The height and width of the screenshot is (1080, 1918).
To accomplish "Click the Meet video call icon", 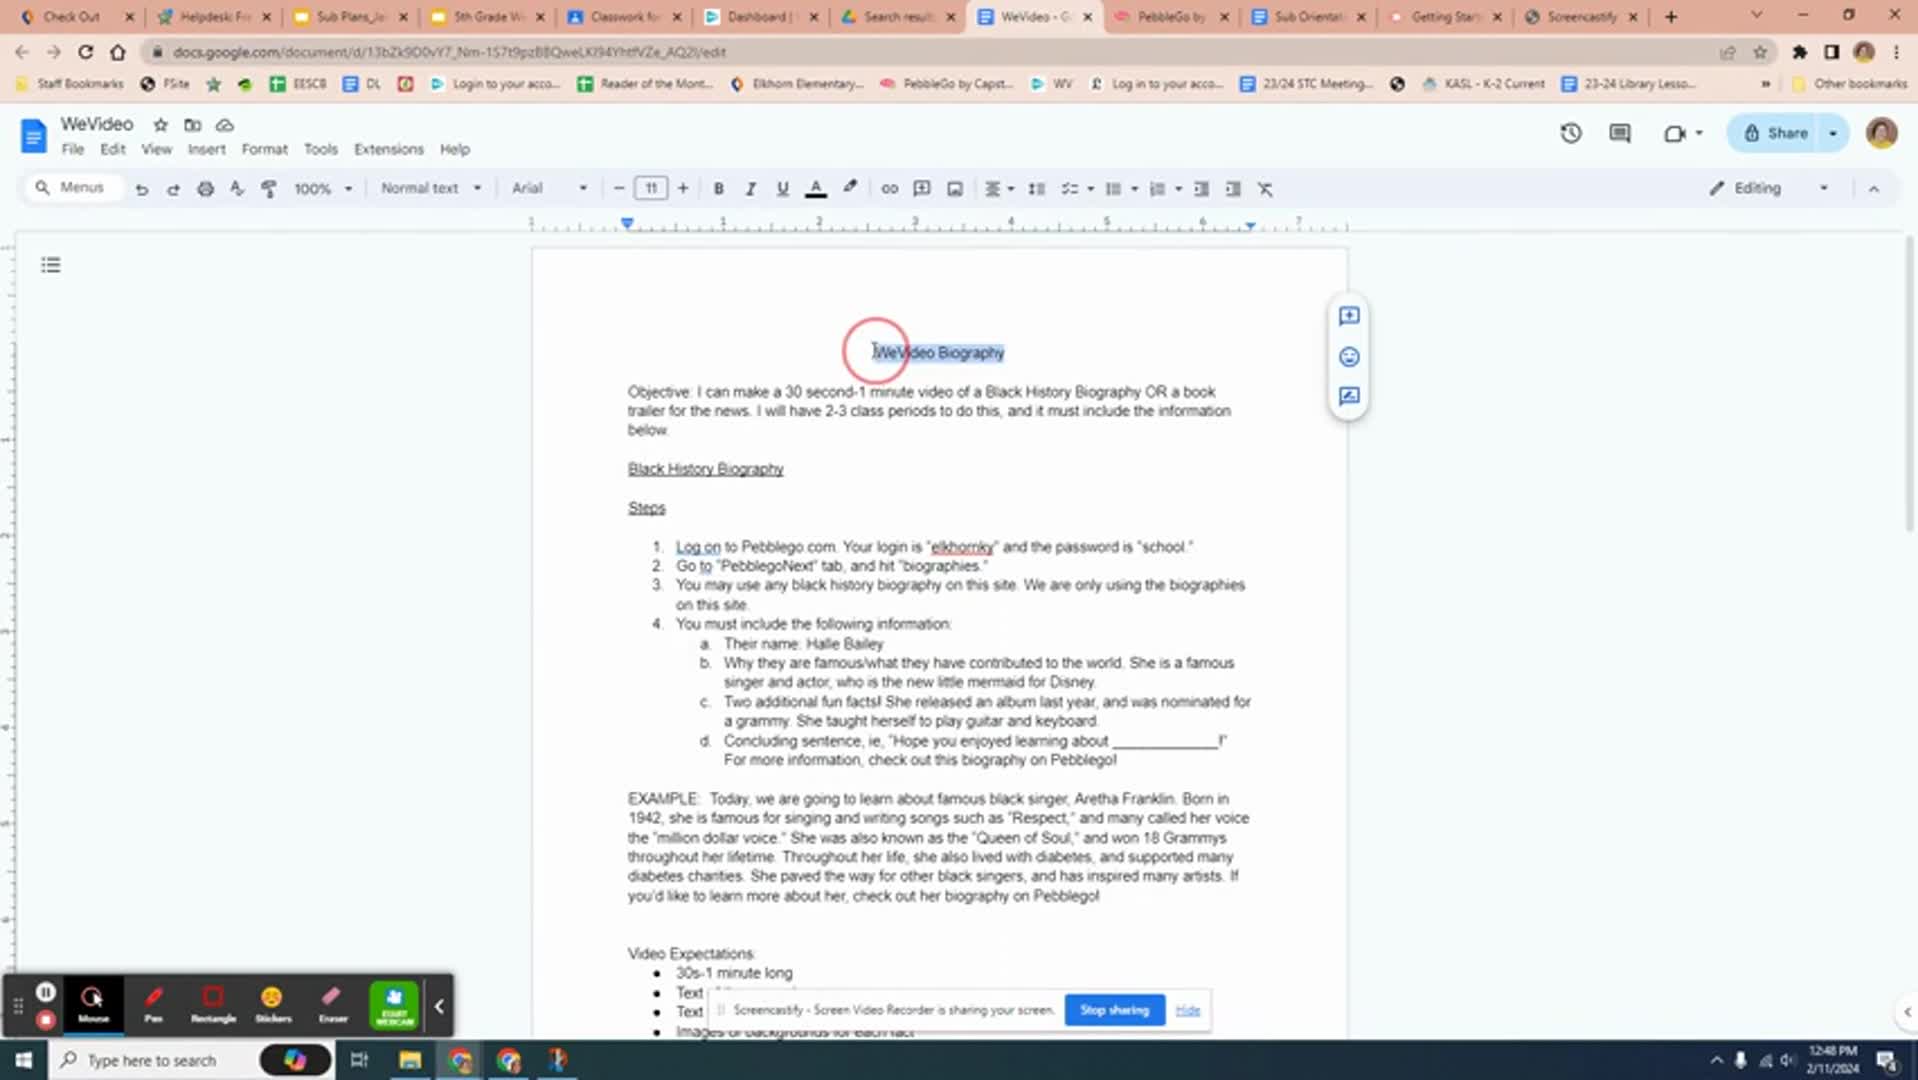I will click(x=1675, y=133).
